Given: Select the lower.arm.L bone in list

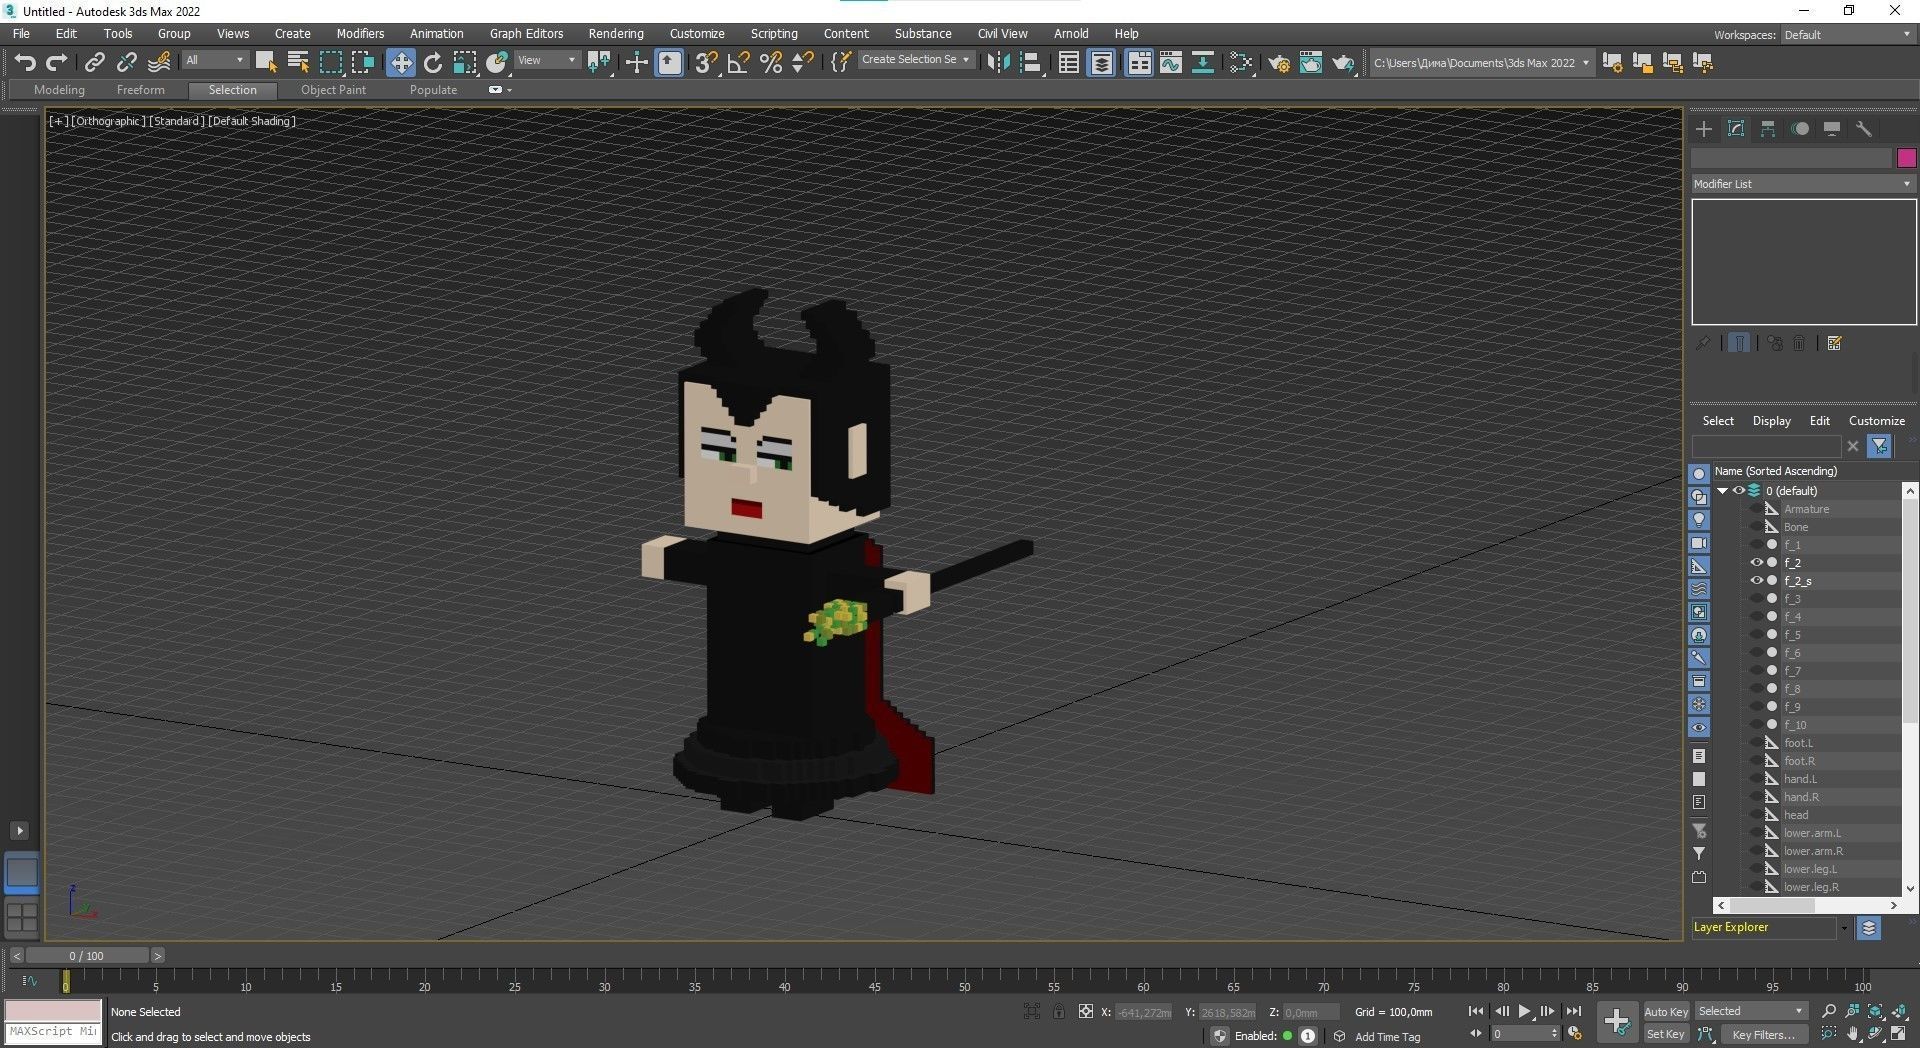Looking at the screenshot, I should tap(1811, 833).
